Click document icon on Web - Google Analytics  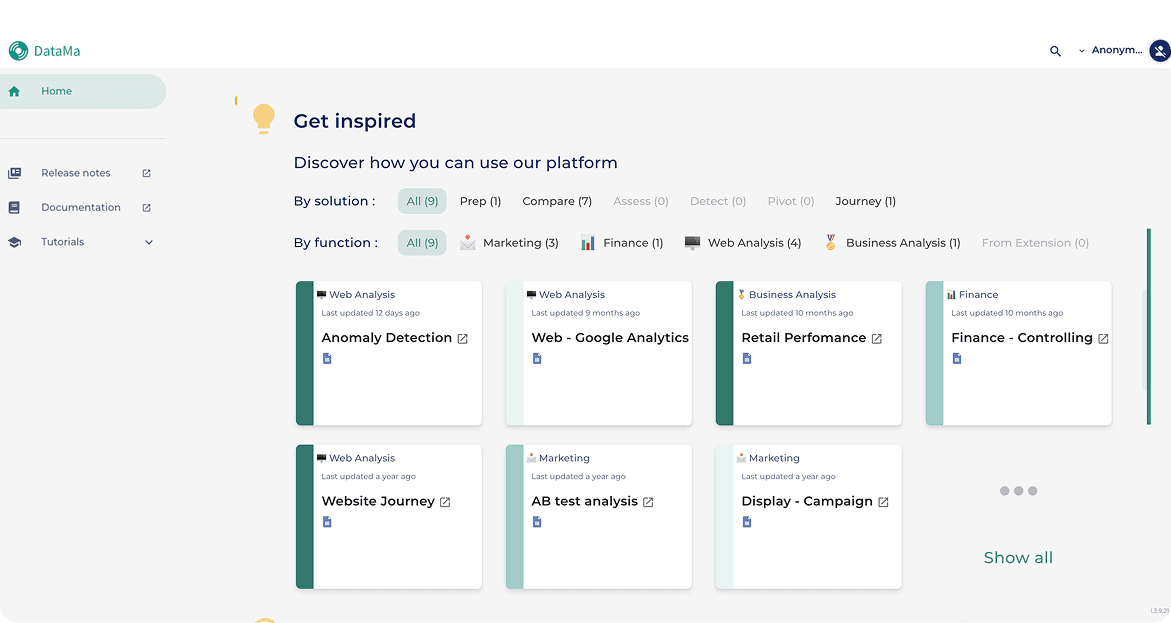pyautogui.click(x=537, y=359)
